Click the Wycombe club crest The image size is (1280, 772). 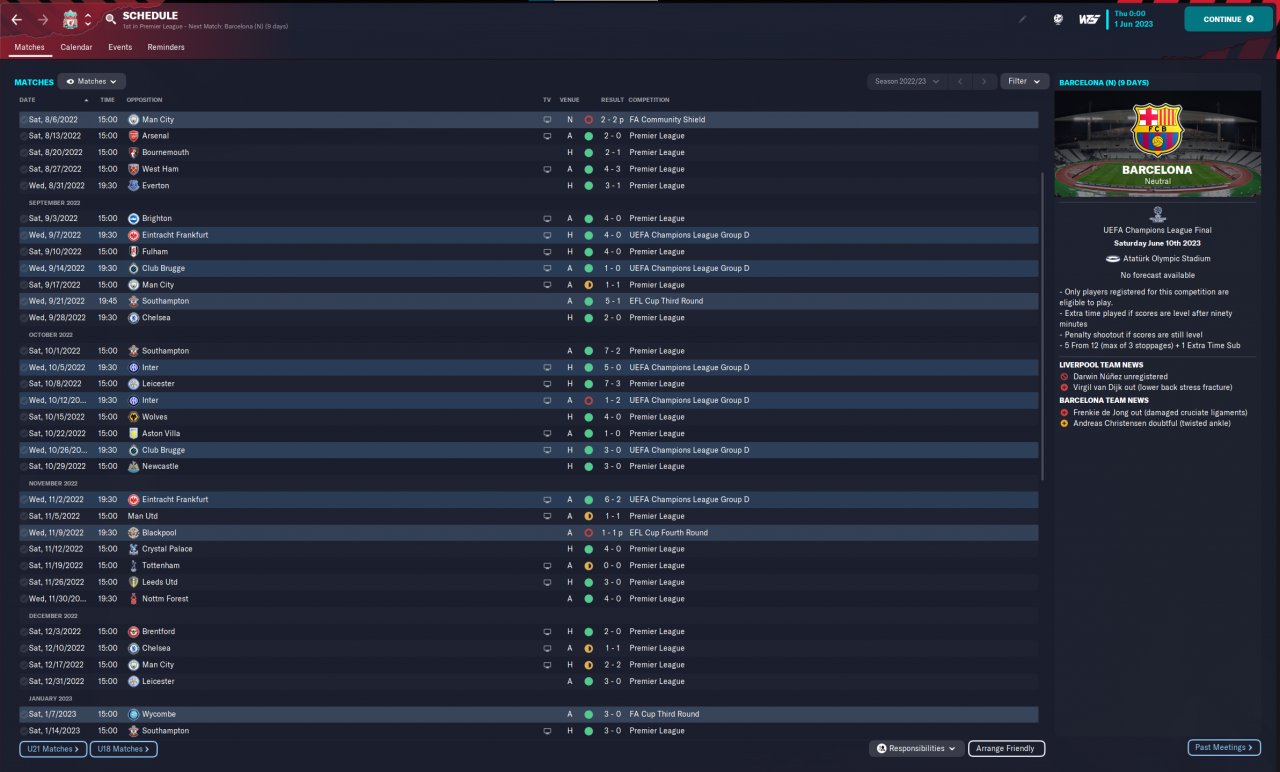pyautogui.click(x=133, y=714)
